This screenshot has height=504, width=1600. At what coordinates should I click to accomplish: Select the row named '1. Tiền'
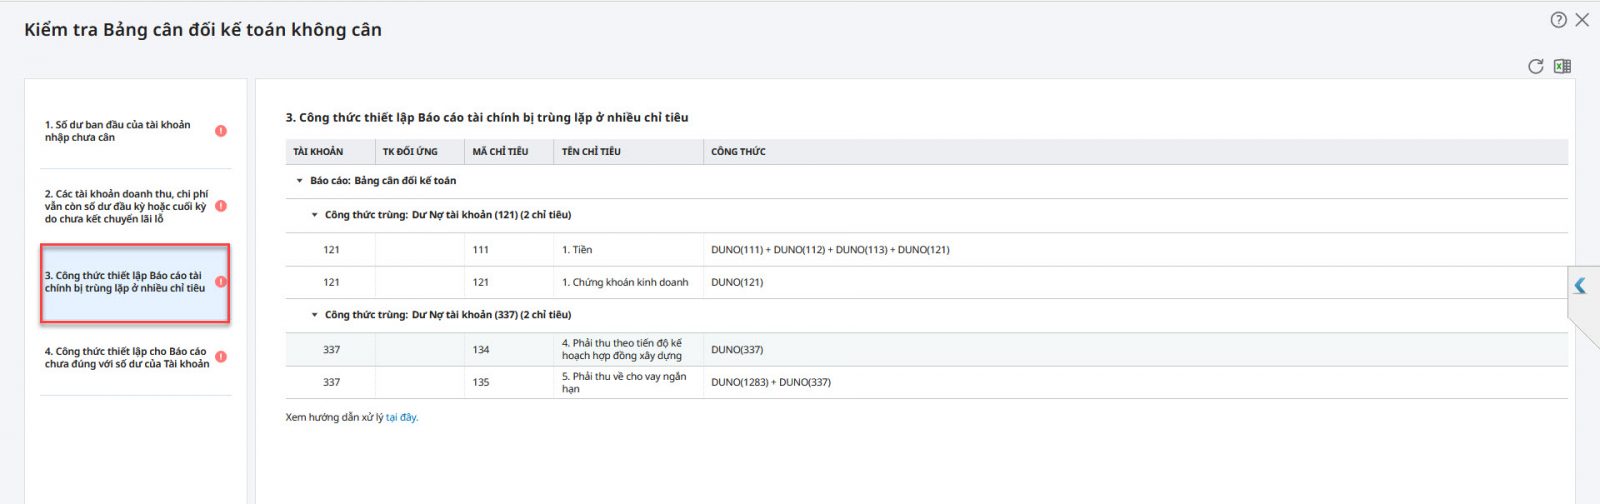coord(926,250)
